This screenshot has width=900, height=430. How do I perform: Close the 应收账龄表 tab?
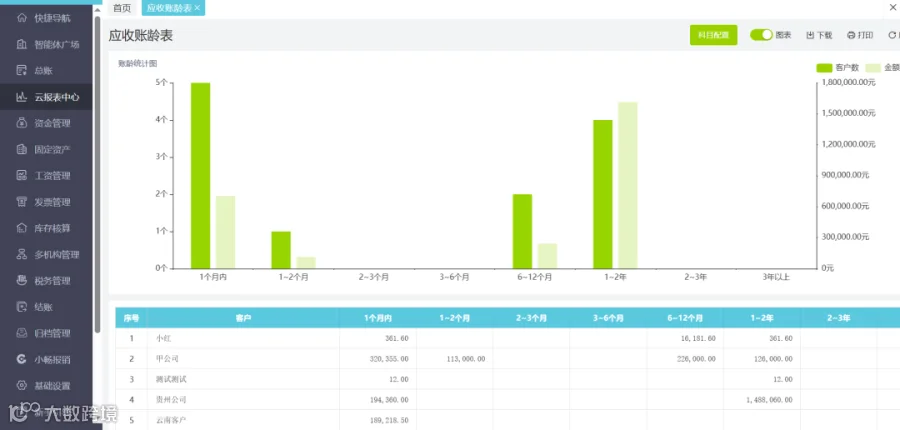click(x=197, y=8)
